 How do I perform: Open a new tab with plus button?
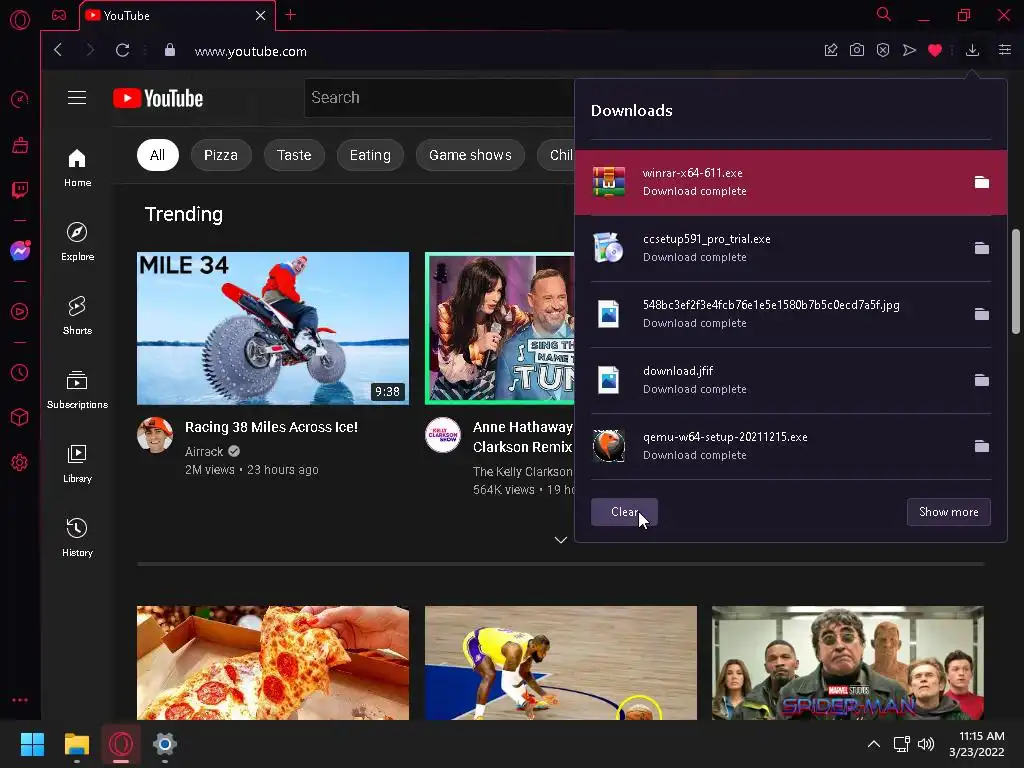pos(291,15)
